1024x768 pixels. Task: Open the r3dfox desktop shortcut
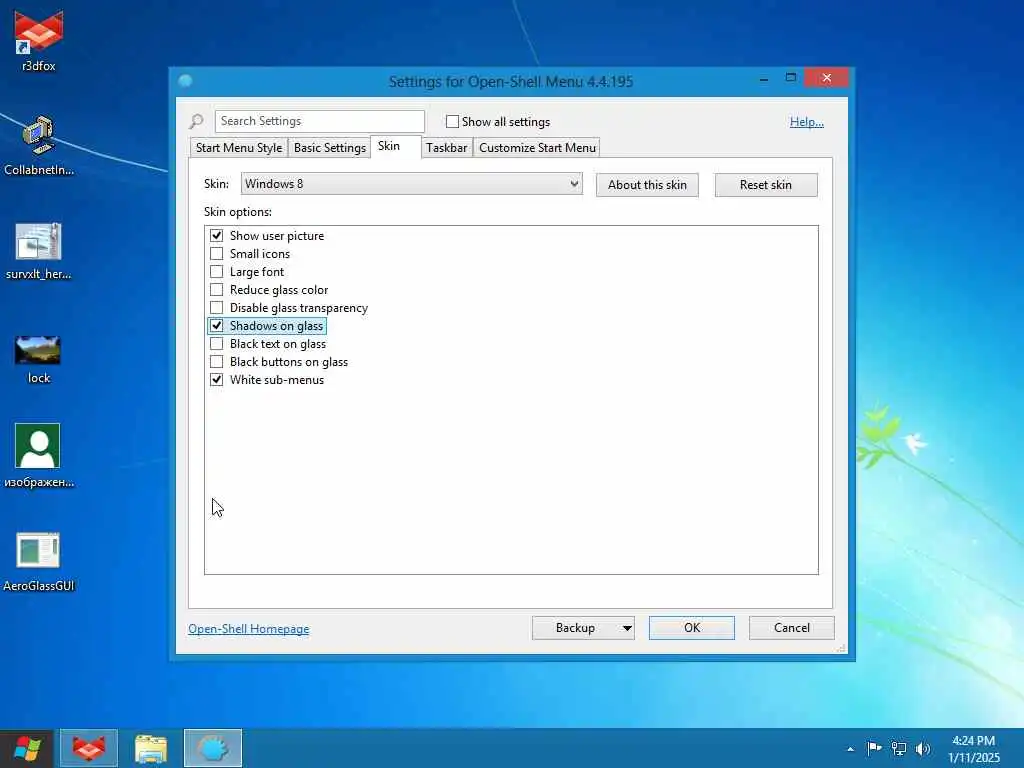[39, 40]
